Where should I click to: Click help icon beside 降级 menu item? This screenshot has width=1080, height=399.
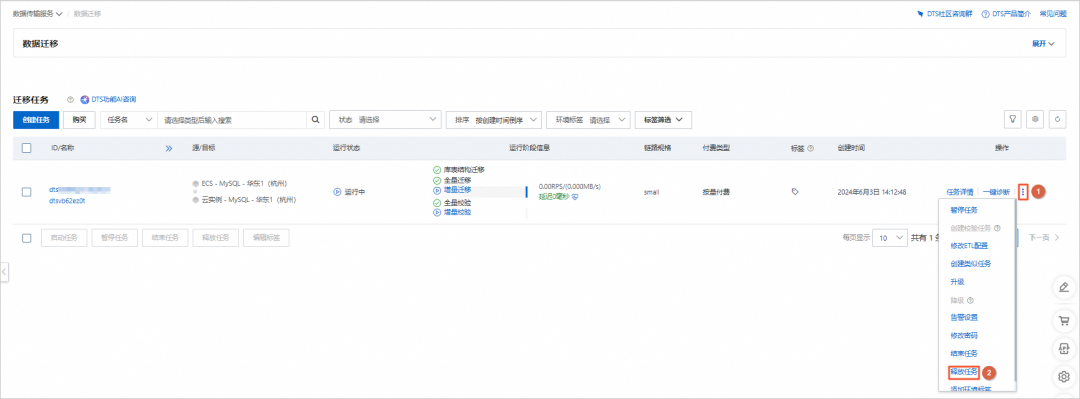(970, 300)
